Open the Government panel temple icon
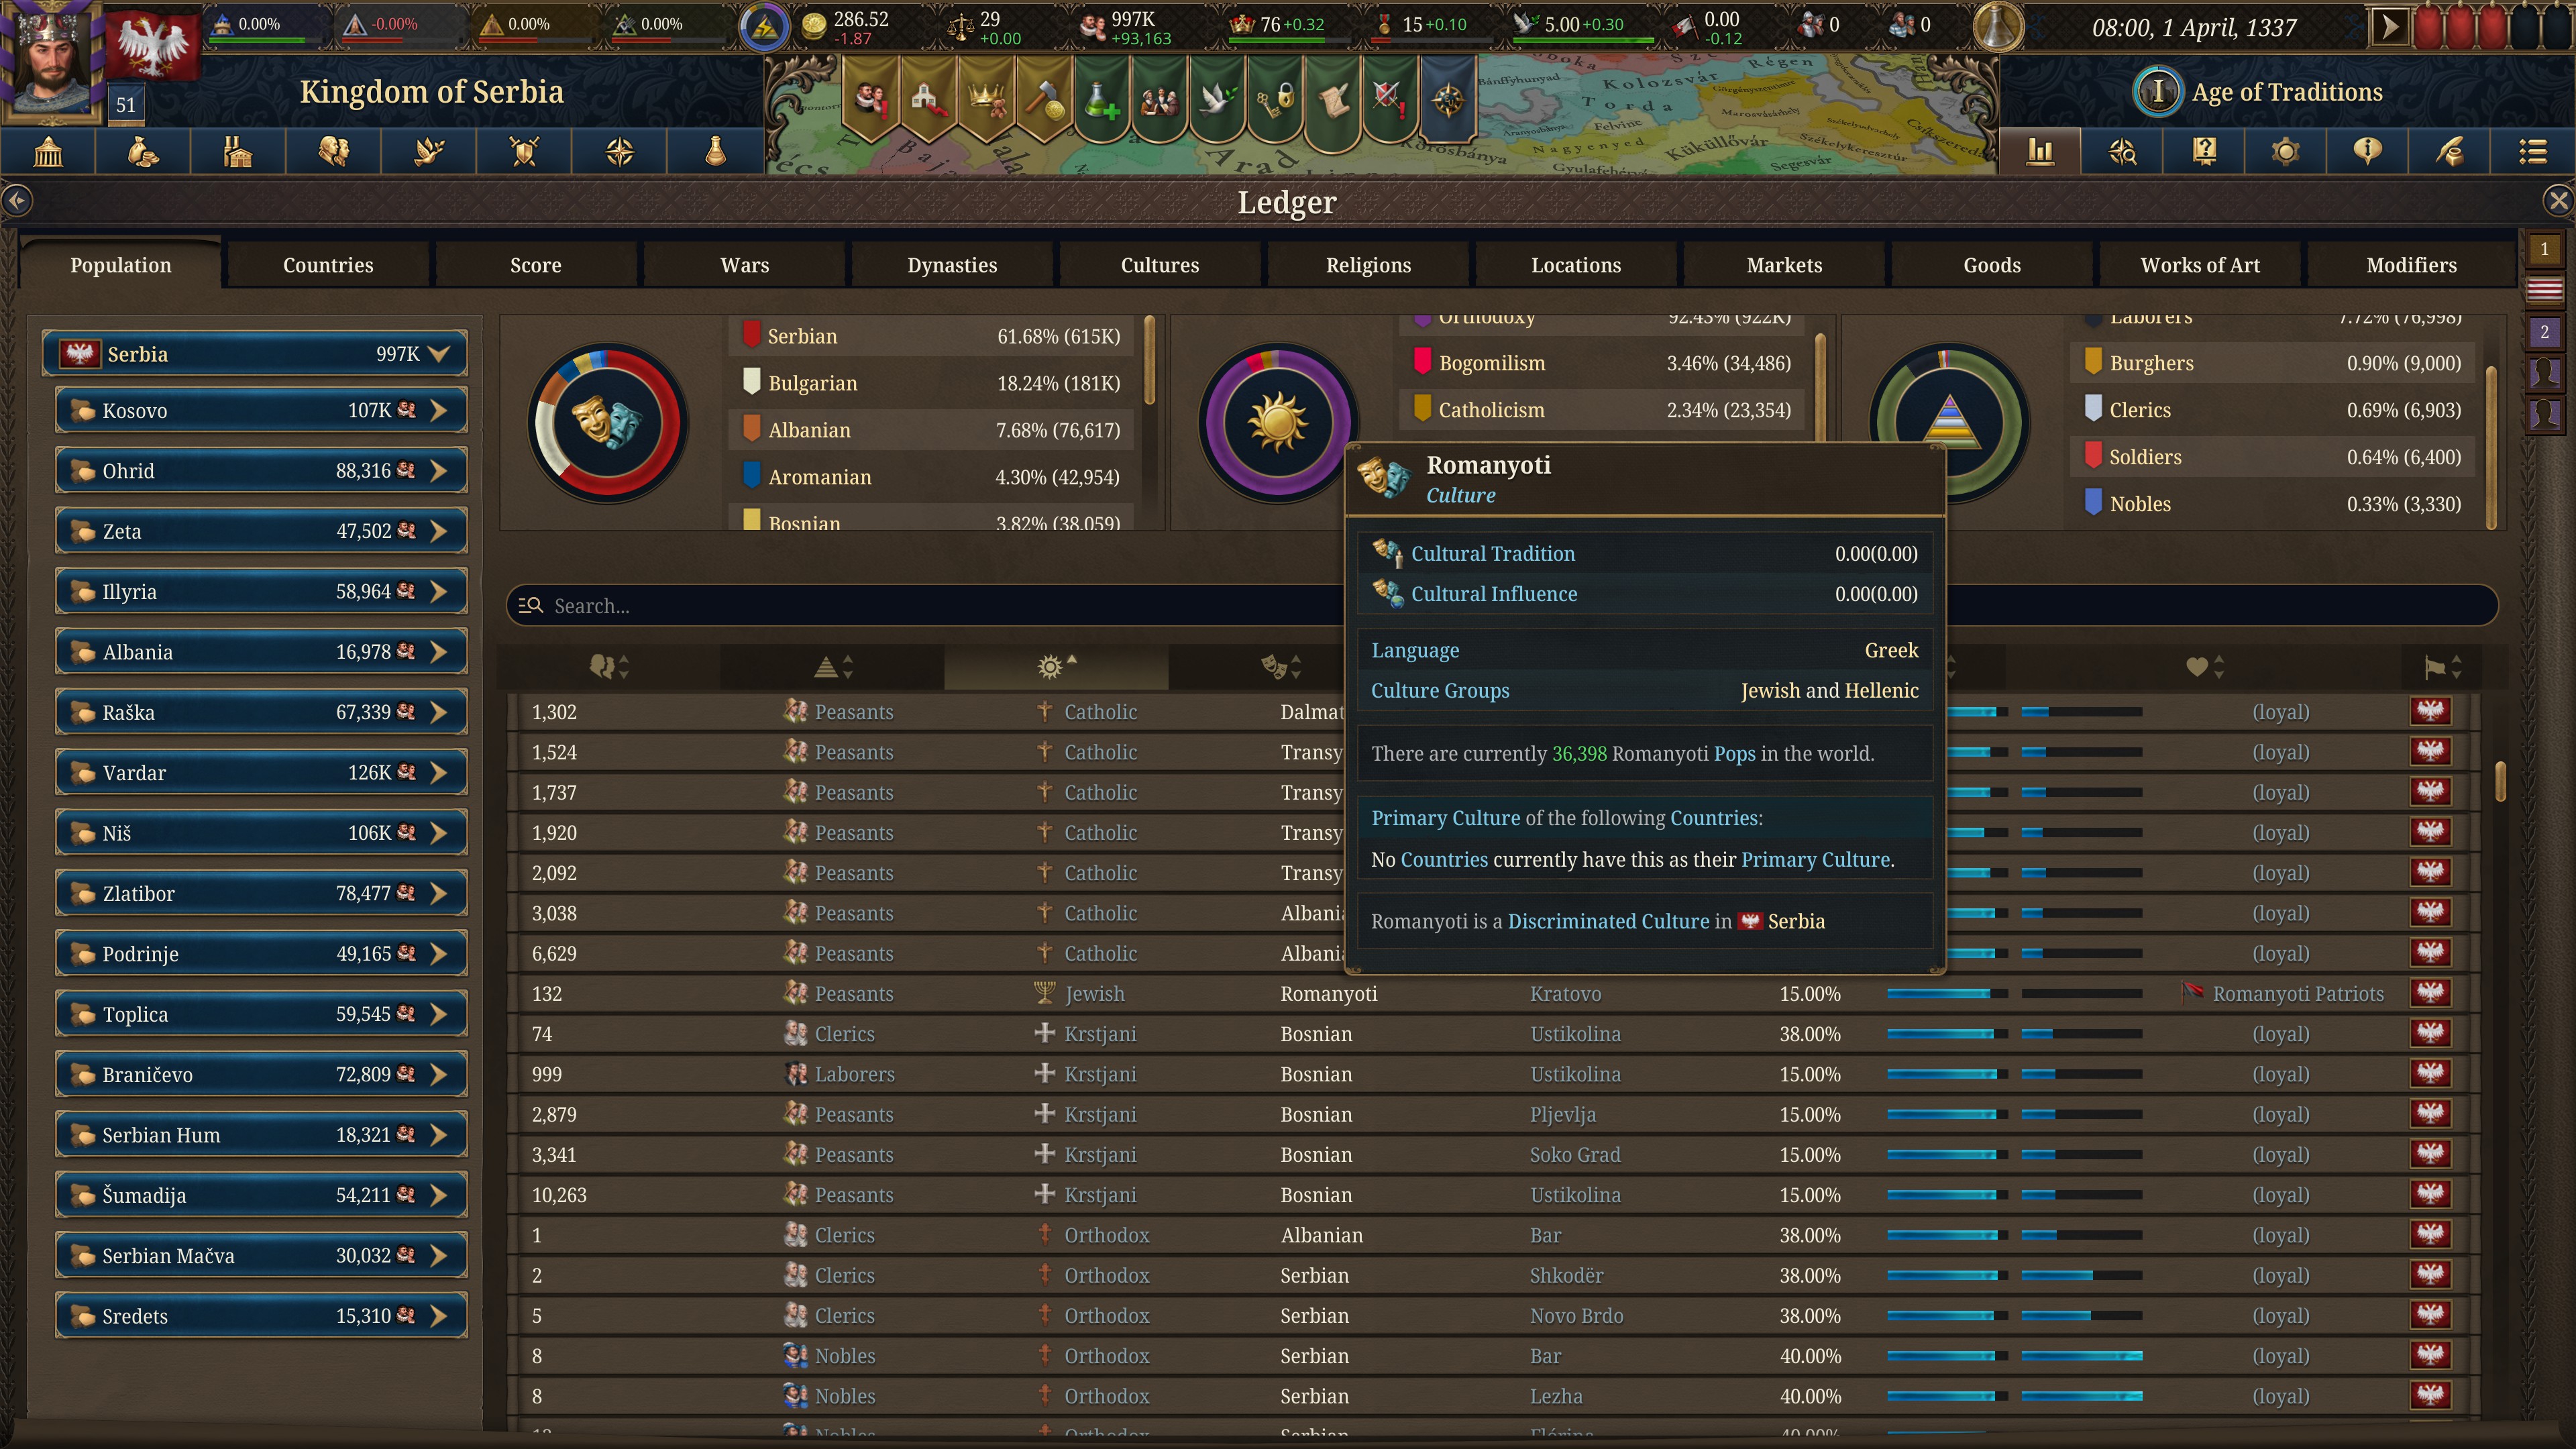This screenshot has height=1449, width=2576. (48, 152)
